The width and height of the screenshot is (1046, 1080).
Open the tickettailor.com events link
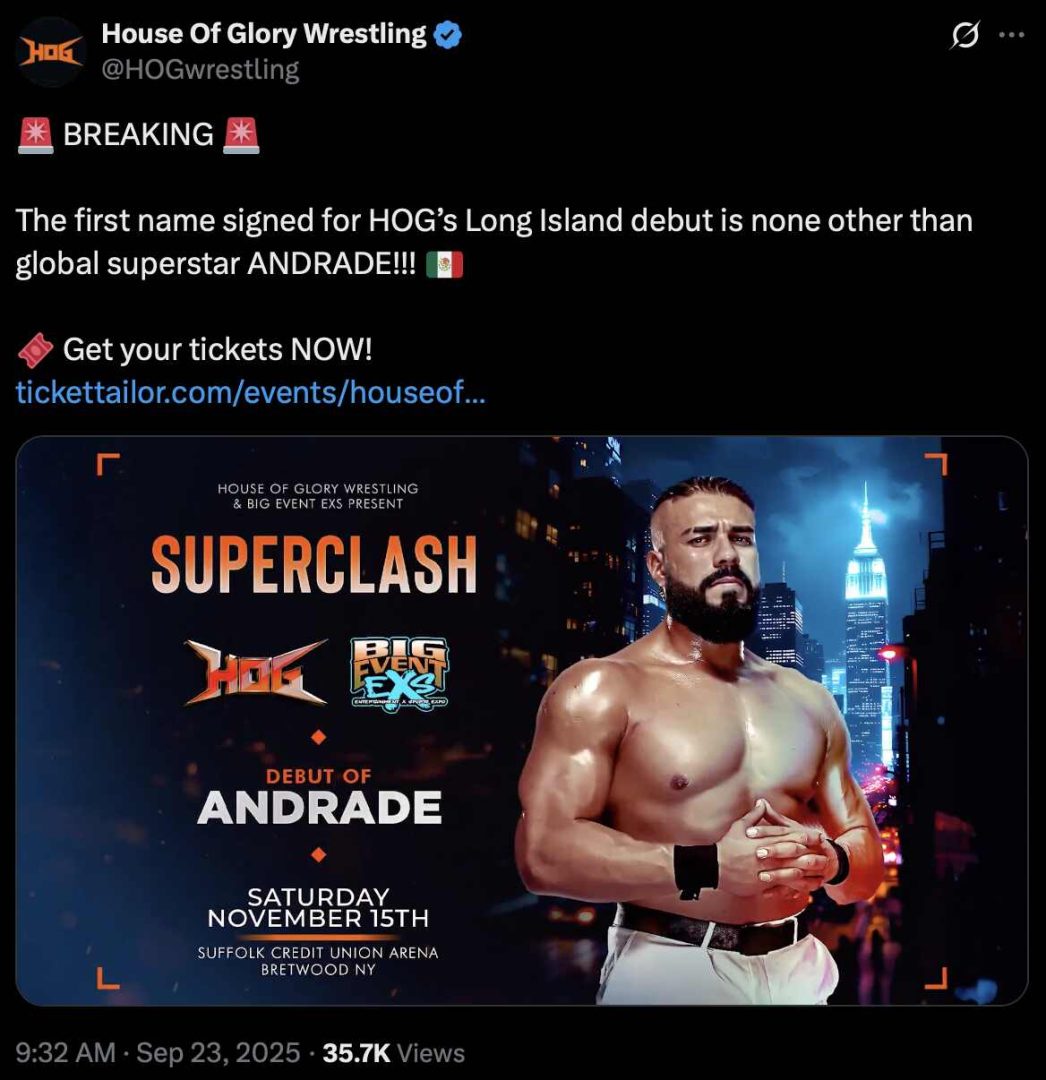coord(251,392)
